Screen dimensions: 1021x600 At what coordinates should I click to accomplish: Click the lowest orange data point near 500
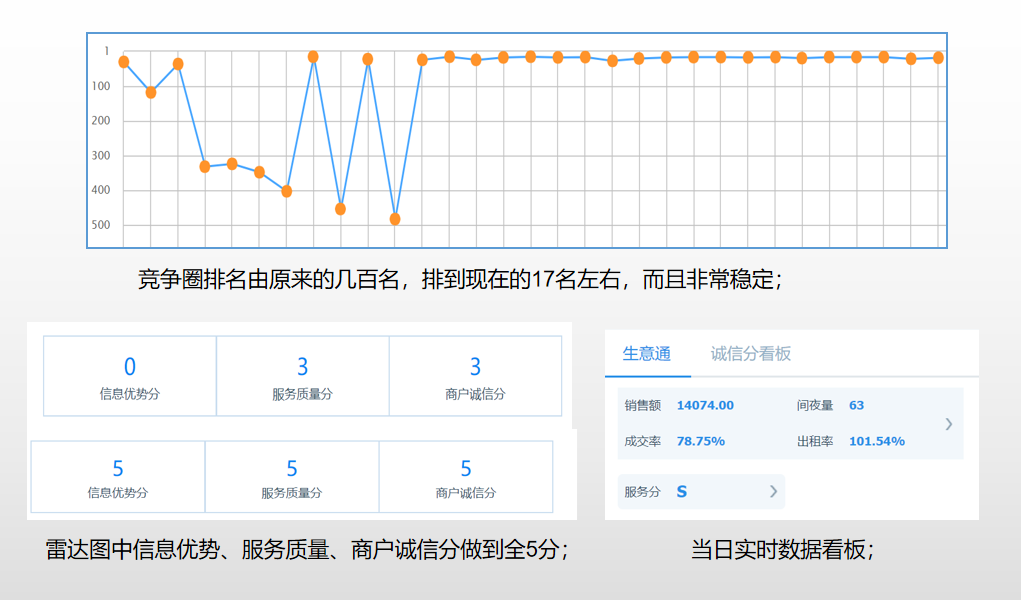pyautogui.click(x=395, y=219)
